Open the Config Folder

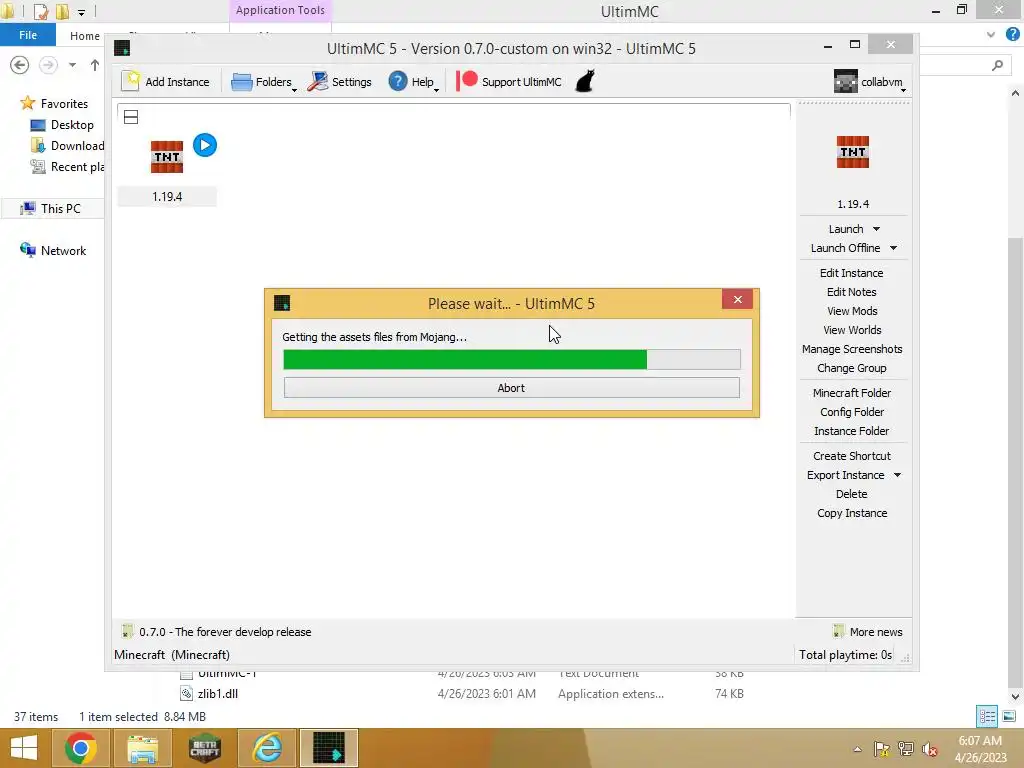(x=852, y=411)
